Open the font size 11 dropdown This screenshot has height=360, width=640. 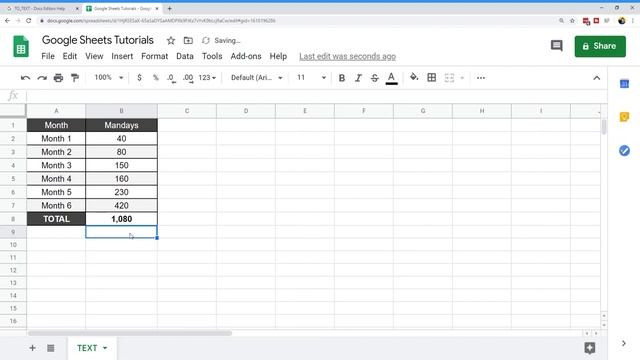pos(311,78)
